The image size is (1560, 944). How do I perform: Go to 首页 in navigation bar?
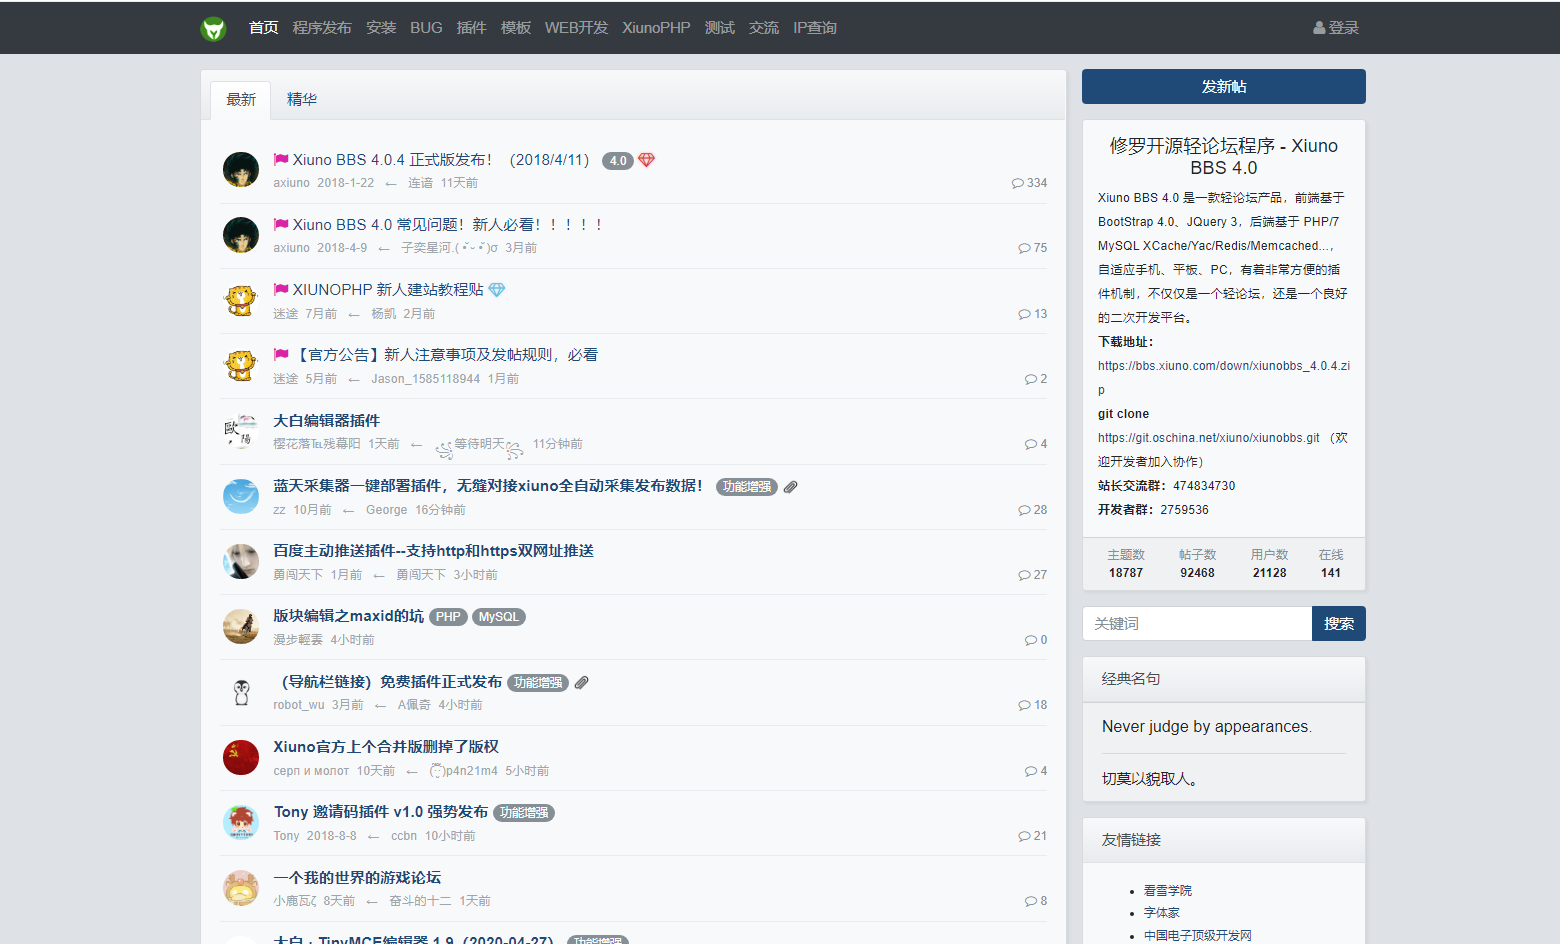coord(264,28)
